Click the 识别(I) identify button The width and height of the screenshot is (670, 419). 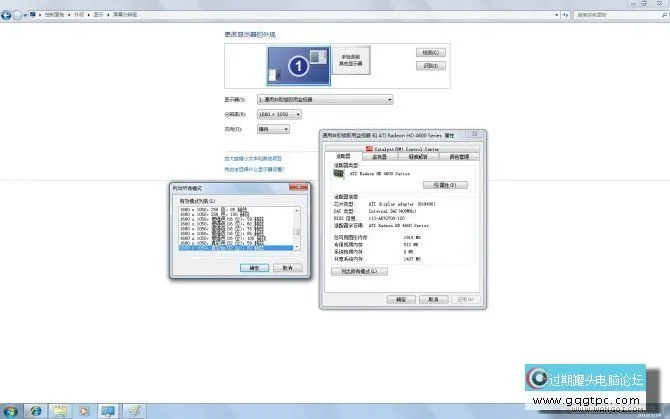(431, 66)
